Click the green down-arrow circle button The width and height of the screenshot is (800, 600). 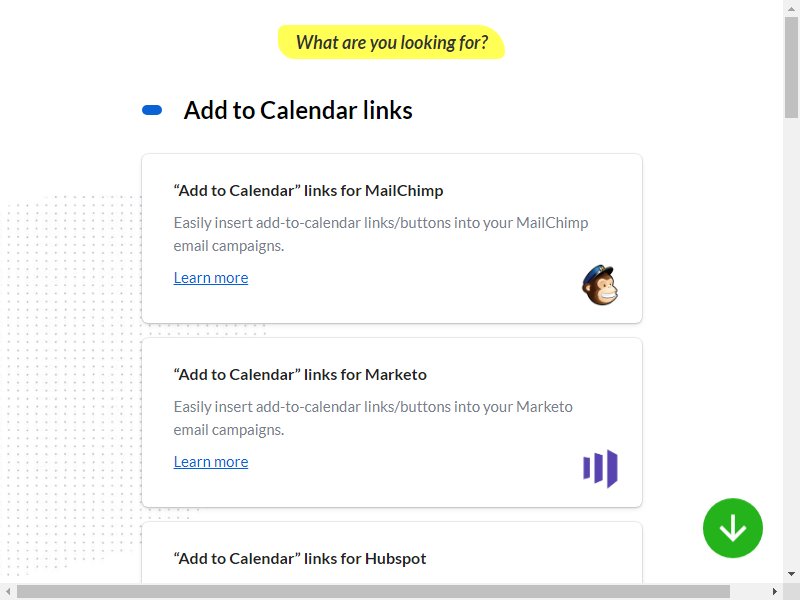(x=733, y=528)
